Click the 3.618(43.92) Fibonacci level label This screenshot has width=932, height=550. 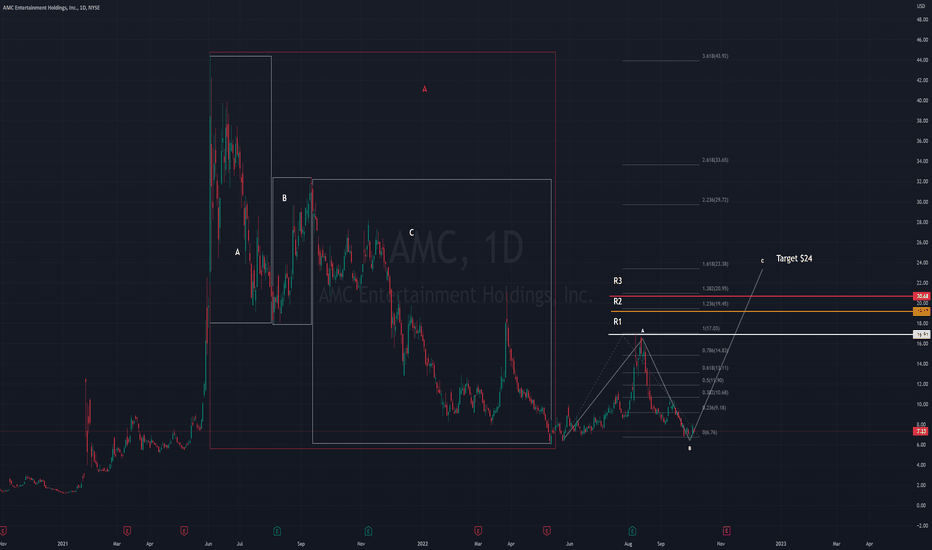(x=715, y=56)
